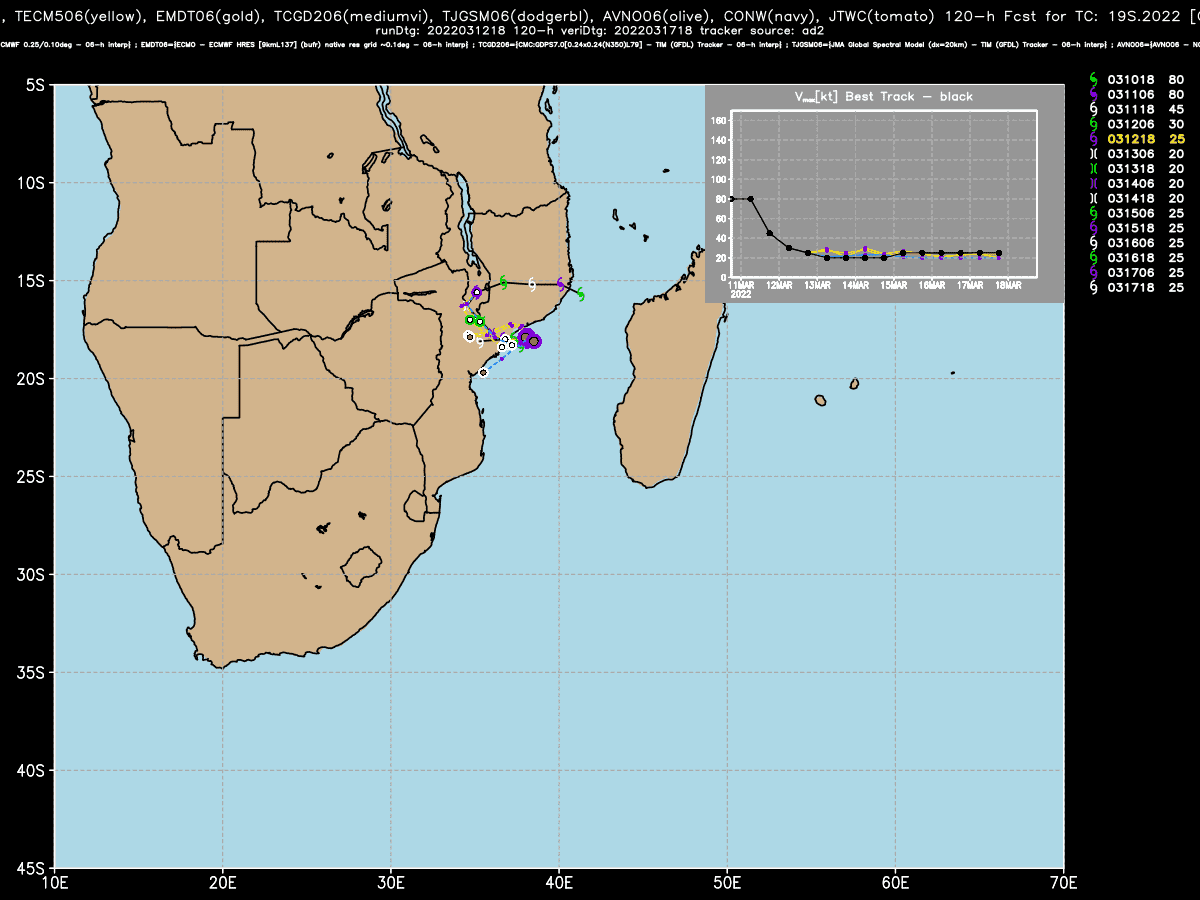Click the purple storm symbol beside 031106
The height and width of the screenshot is (900, 1200).
tap(1093, 94)
